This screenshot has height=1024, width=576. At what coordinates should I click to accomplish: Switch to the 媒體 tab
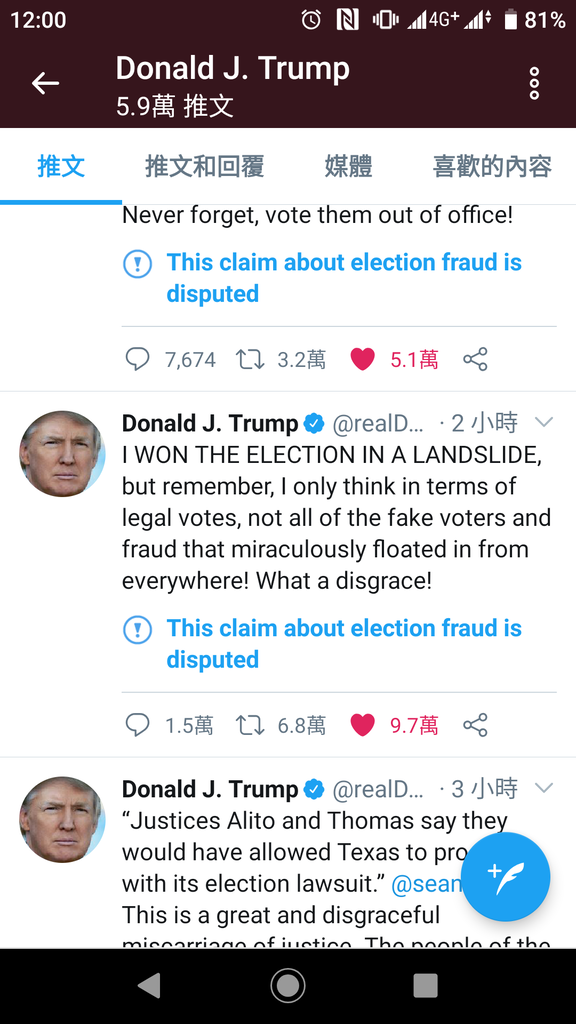click(x=348, y=167)
